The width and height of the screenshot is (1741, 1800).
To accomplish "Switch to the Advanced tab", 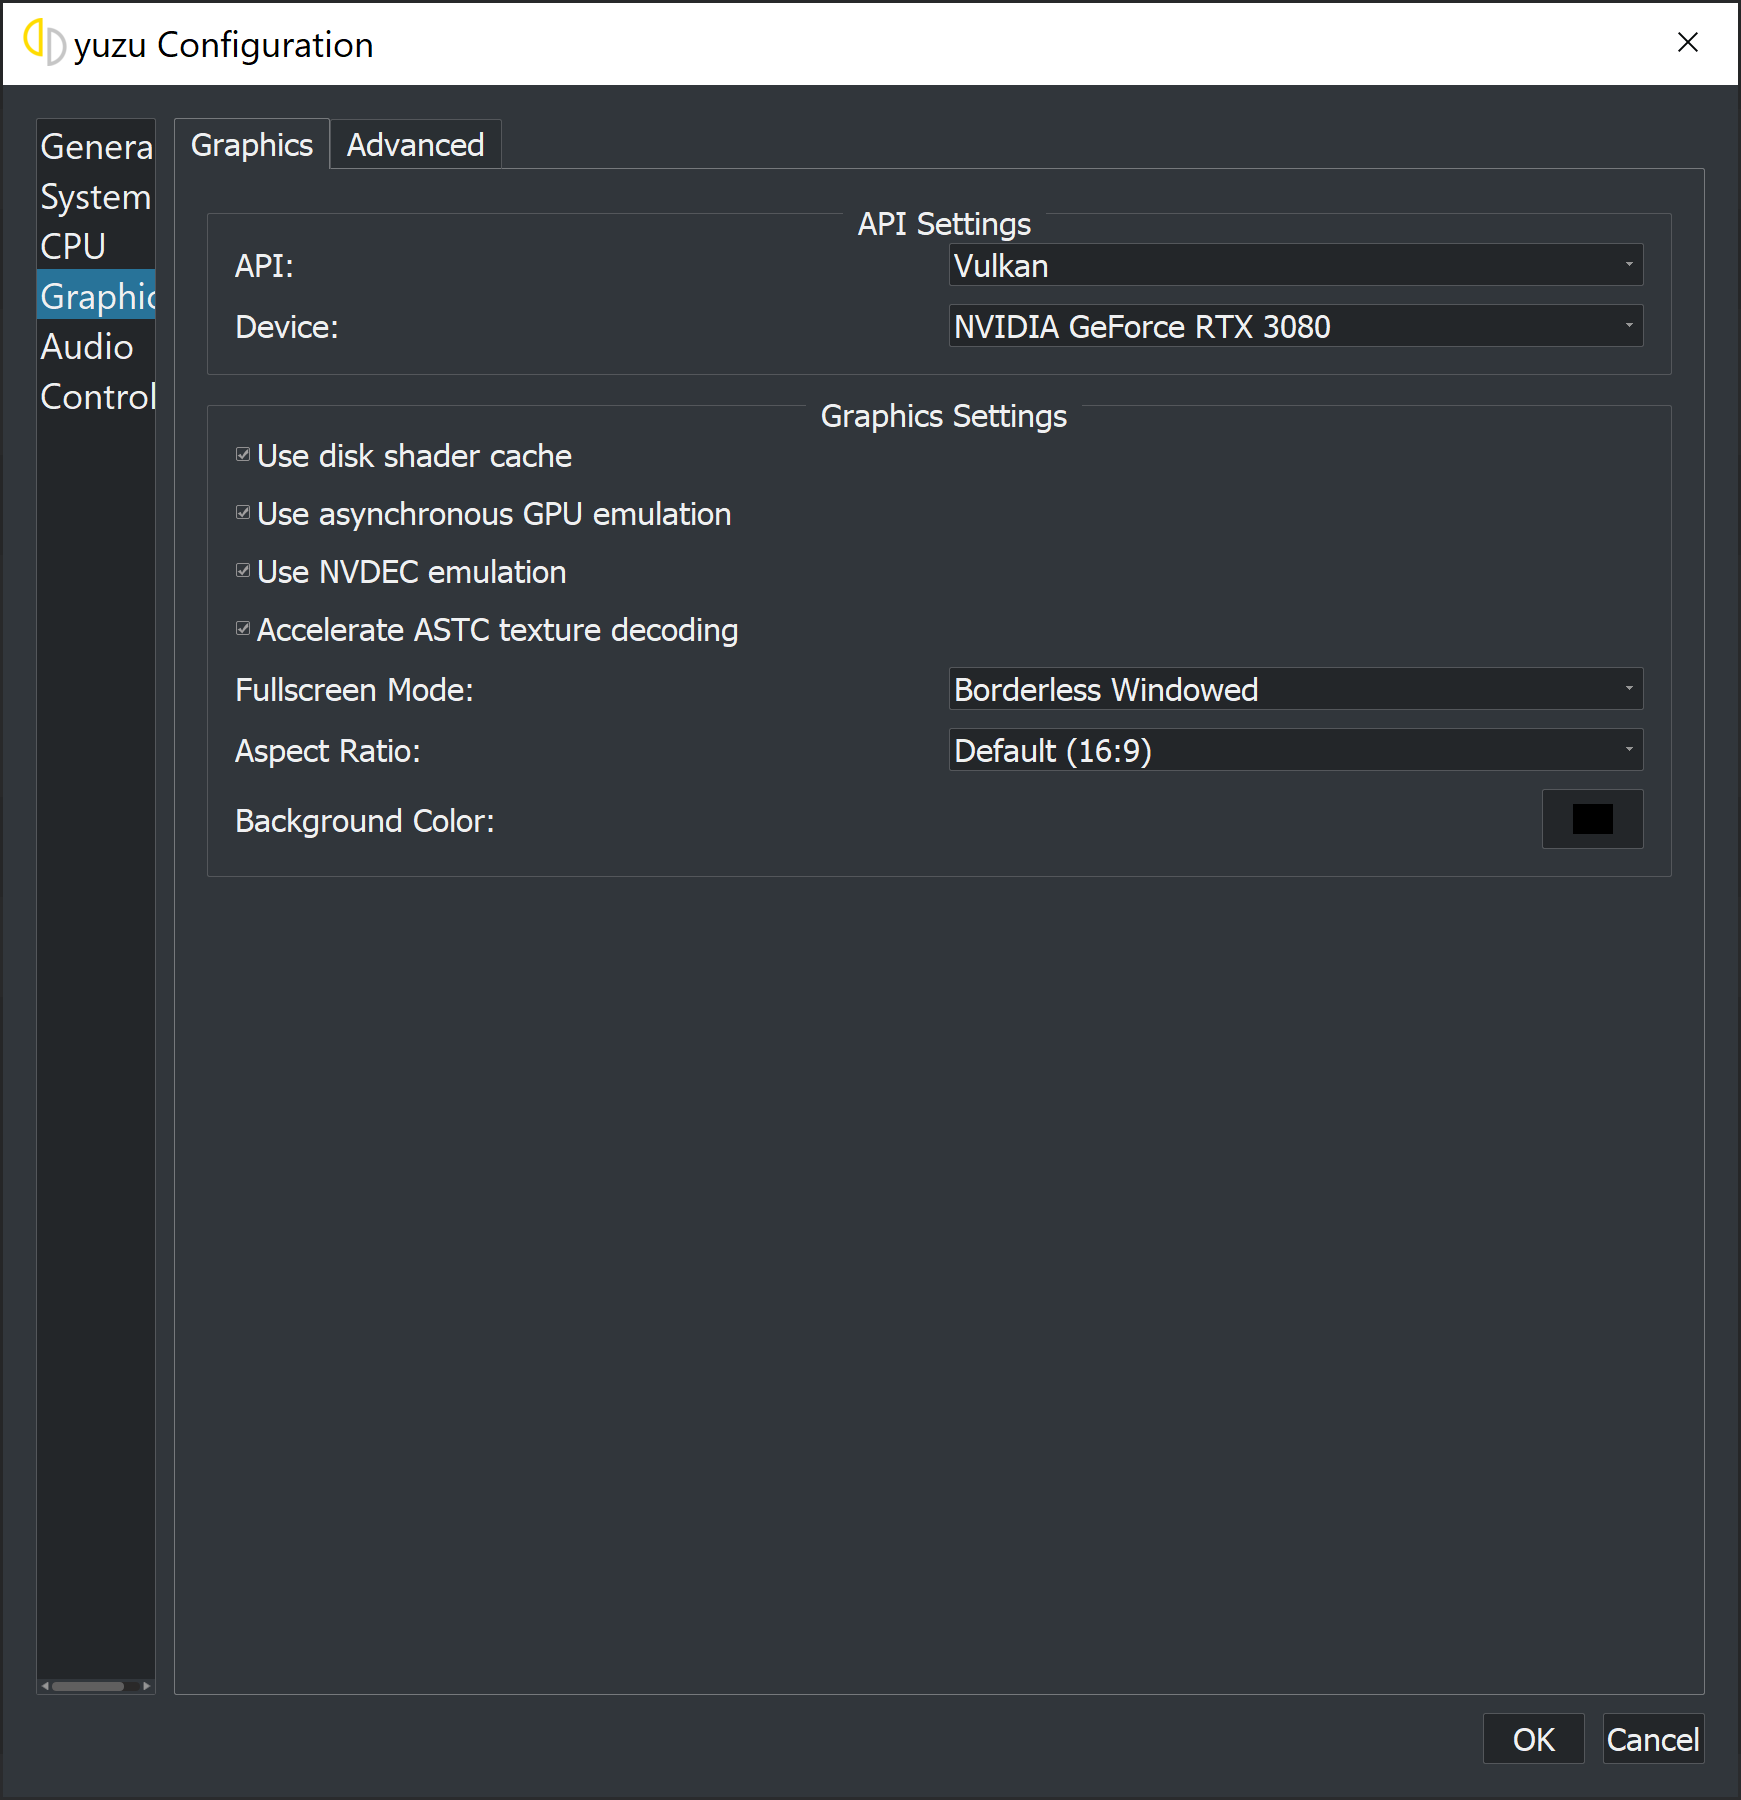I will click(415, 145).
